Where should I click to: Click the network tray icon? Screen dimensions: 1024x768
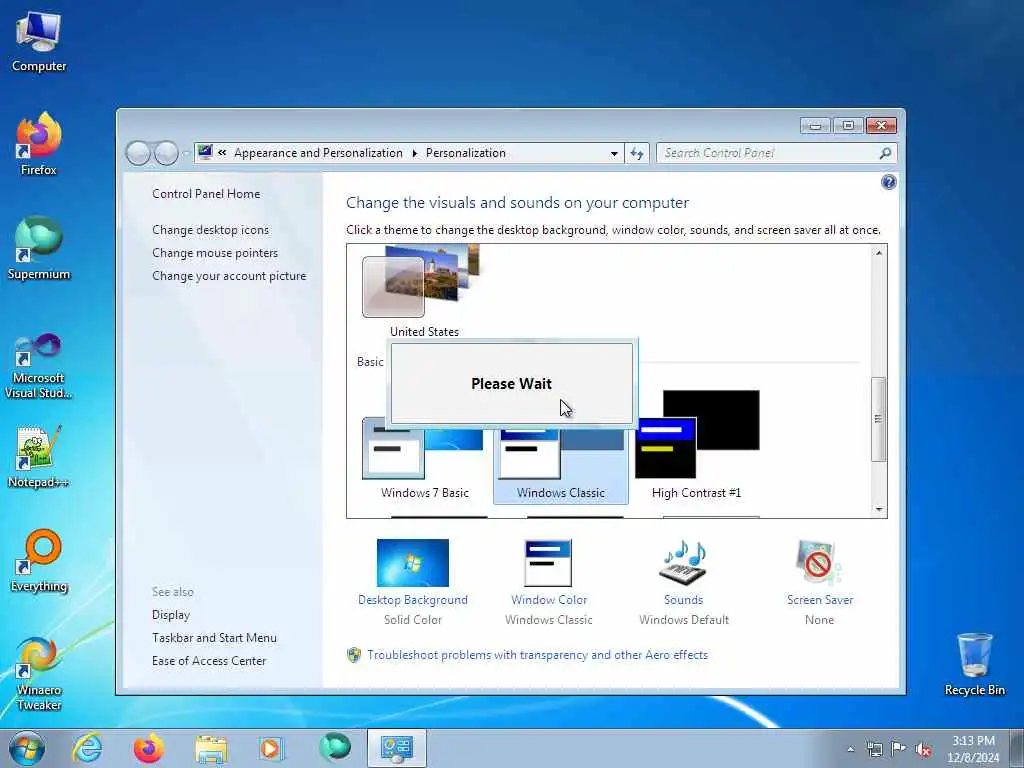pyautogui.click(x=874, y=749)
